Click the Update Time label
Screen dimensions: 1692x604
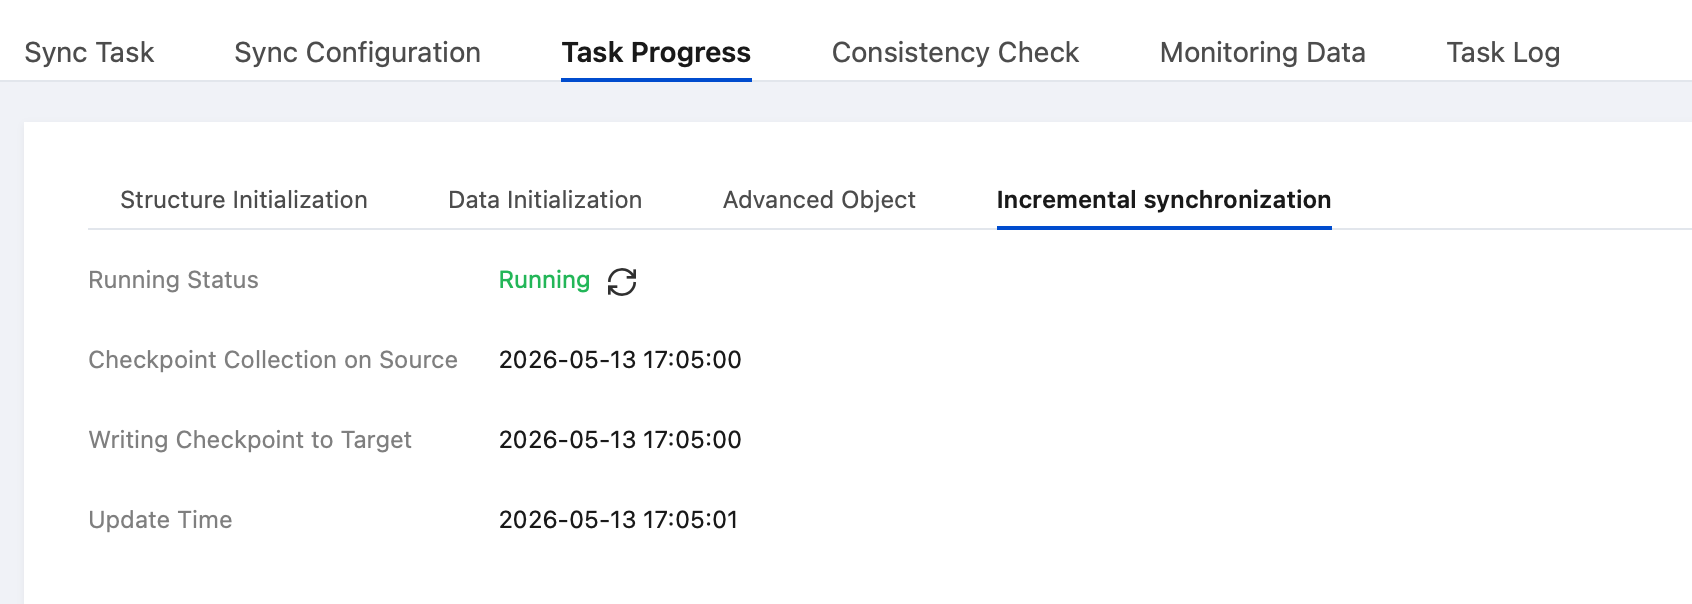click(160, 520)
